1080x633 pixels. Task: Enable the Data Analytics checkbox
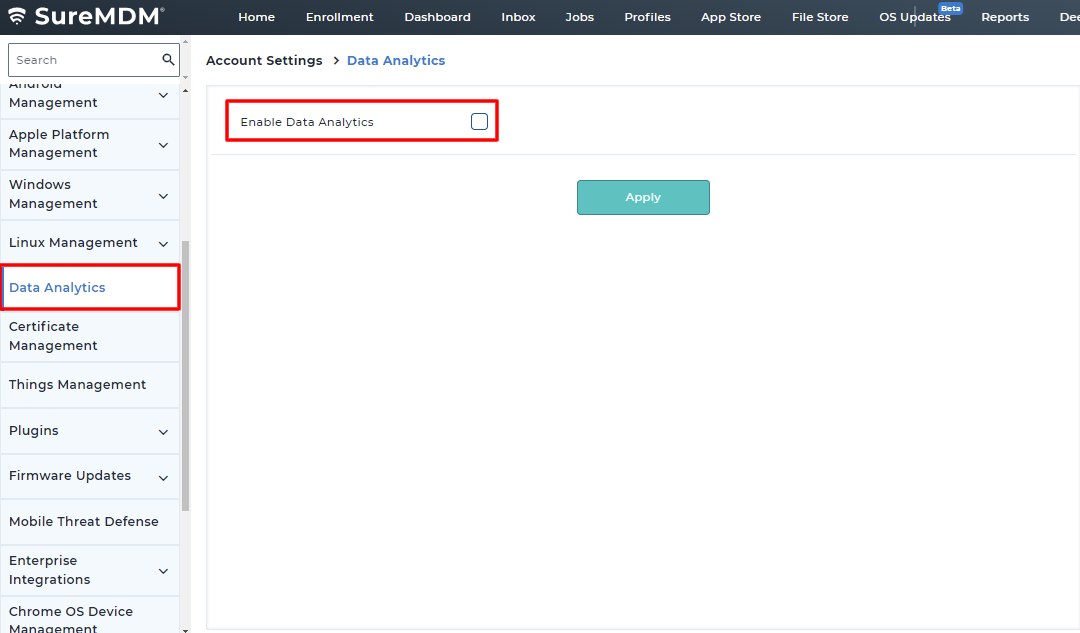(x=479, y=122)
